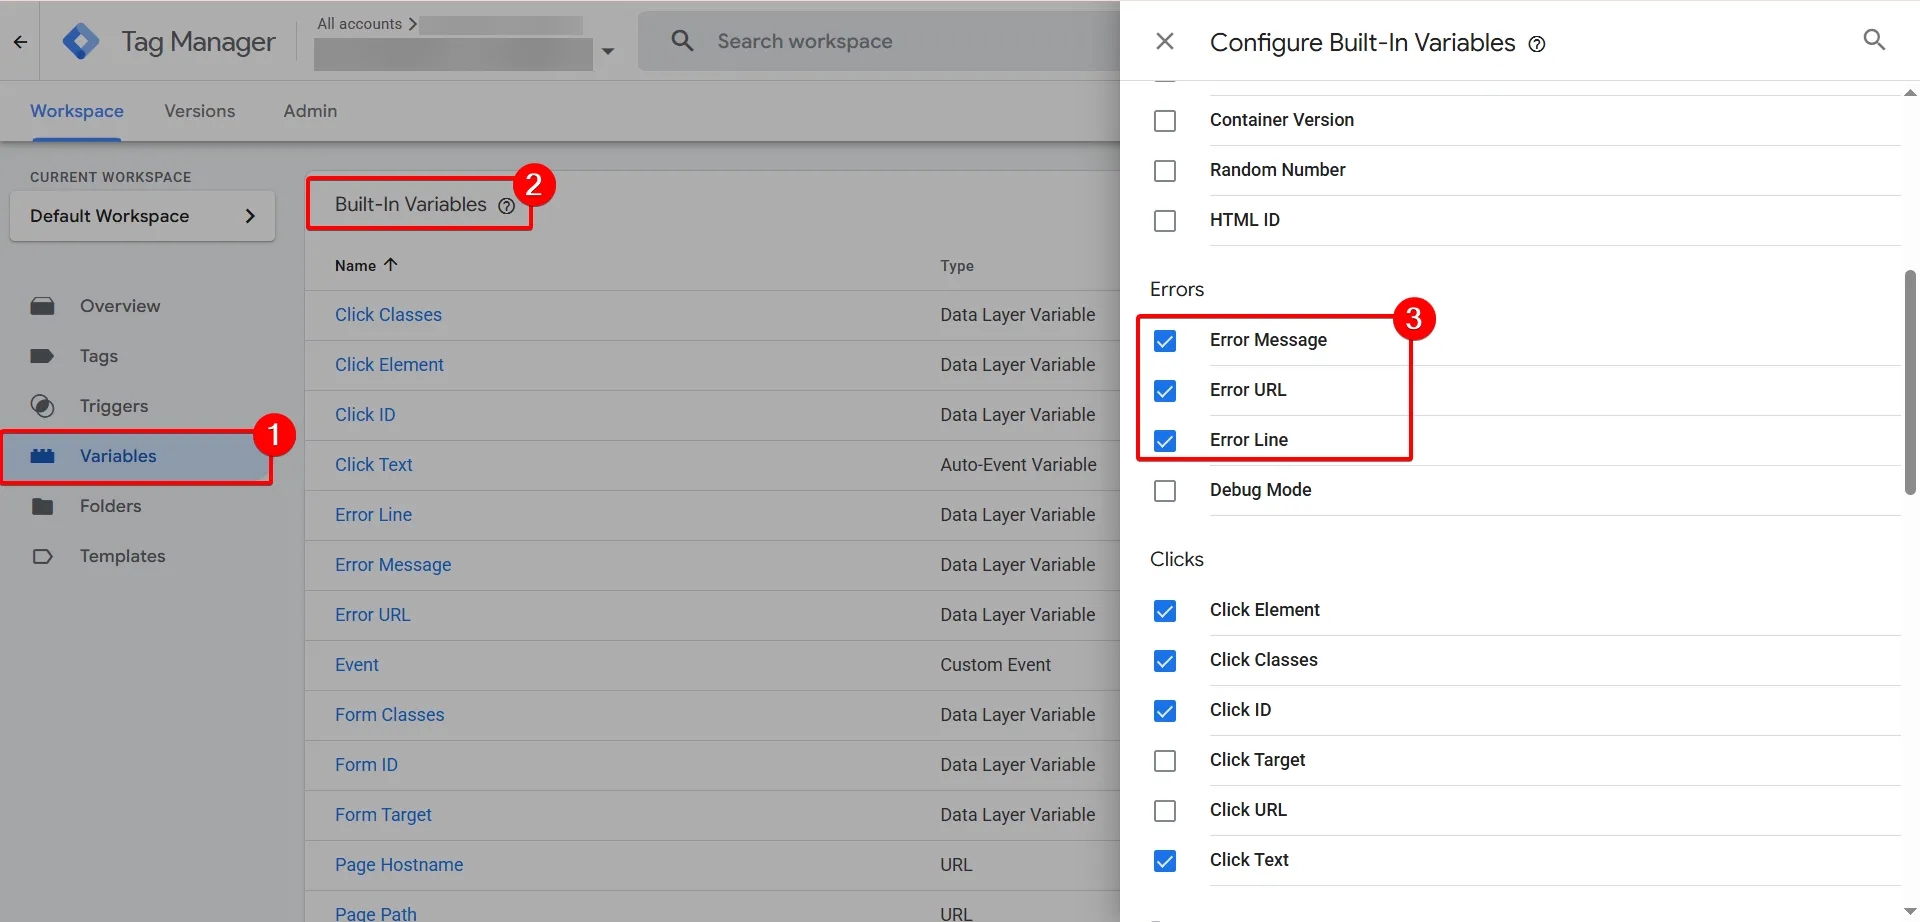
Task: Open the Admin tab
Action: (310, 111)
